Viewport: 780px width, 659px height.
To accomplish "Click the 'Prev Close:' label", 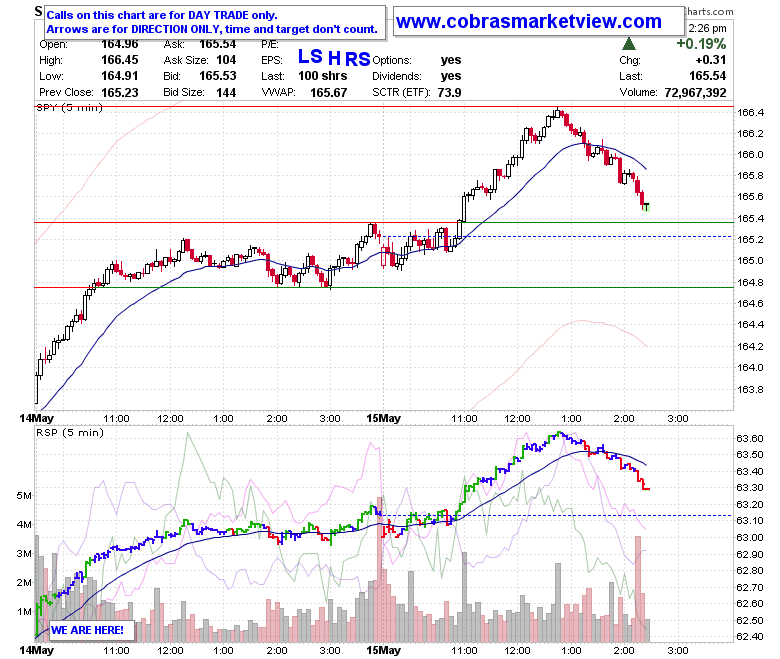I will pyautogui.click(x=66, y=93).
